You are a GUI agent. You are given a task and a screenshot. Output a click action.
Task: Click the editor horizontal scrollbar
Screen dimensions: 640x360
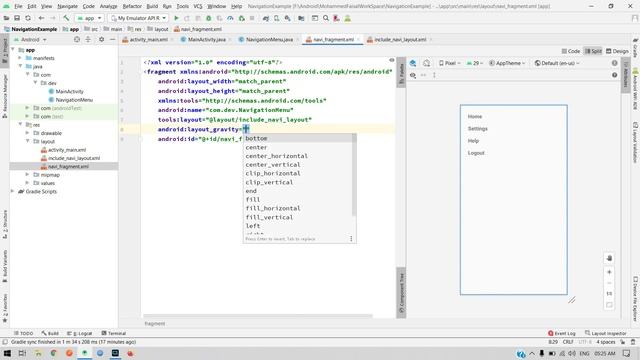tap(258, 316)
